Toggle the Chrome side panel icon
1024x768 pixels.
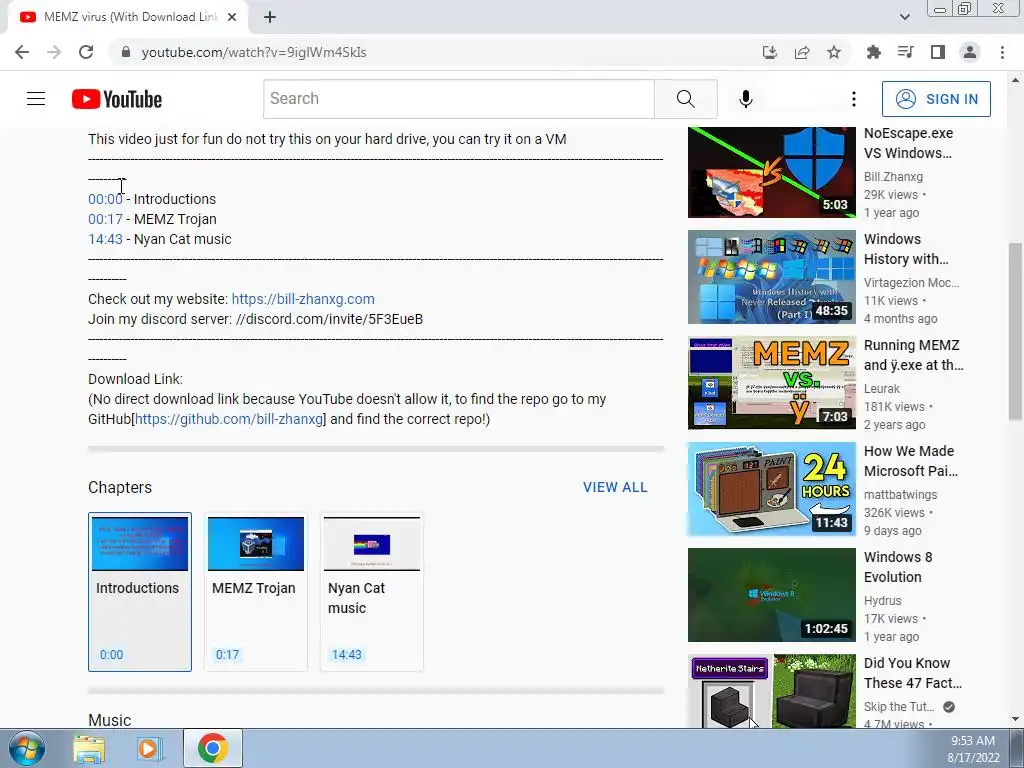pos(938,52)
